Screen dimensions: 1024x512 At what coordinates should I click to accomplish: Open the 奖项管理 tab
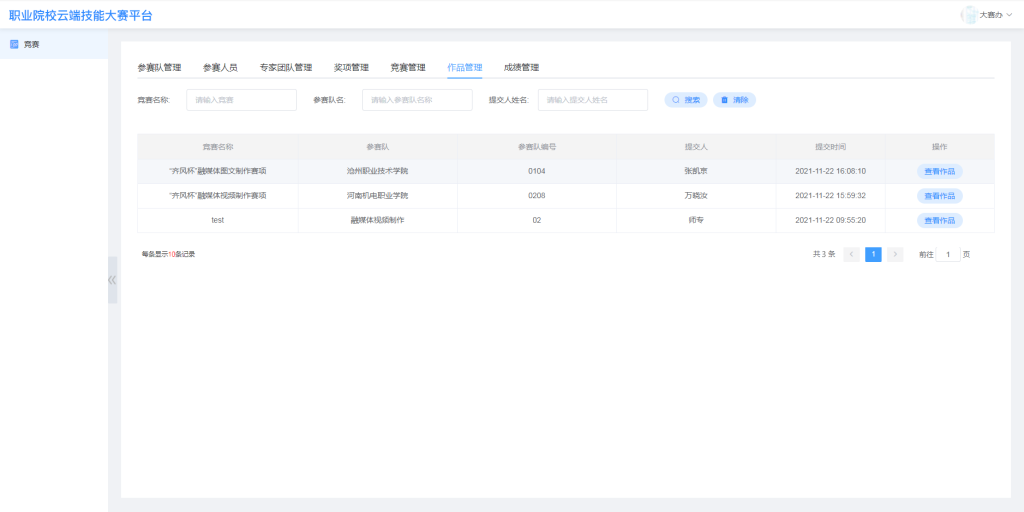351,68
